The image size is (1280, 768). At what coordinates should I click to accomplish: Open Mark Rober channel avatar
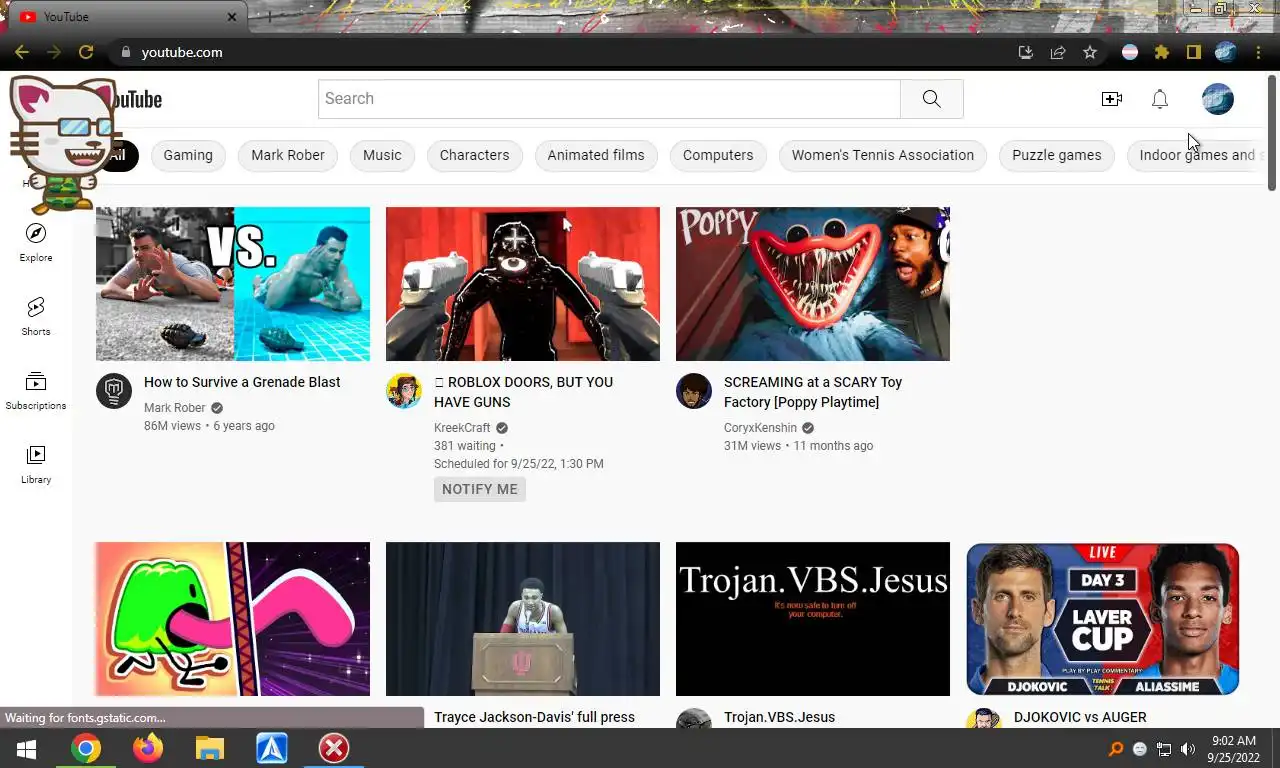click(x=114, y=391)
